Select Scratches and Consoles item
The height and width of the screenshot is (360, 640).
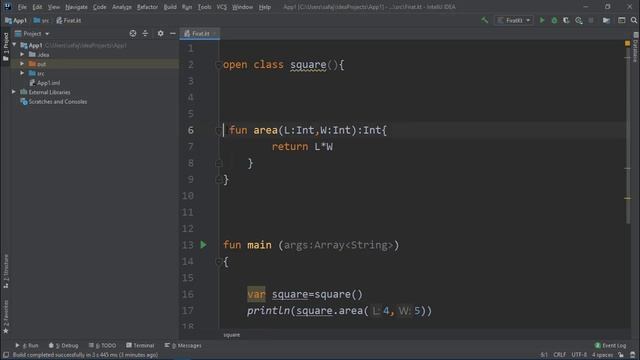point(53,102)
